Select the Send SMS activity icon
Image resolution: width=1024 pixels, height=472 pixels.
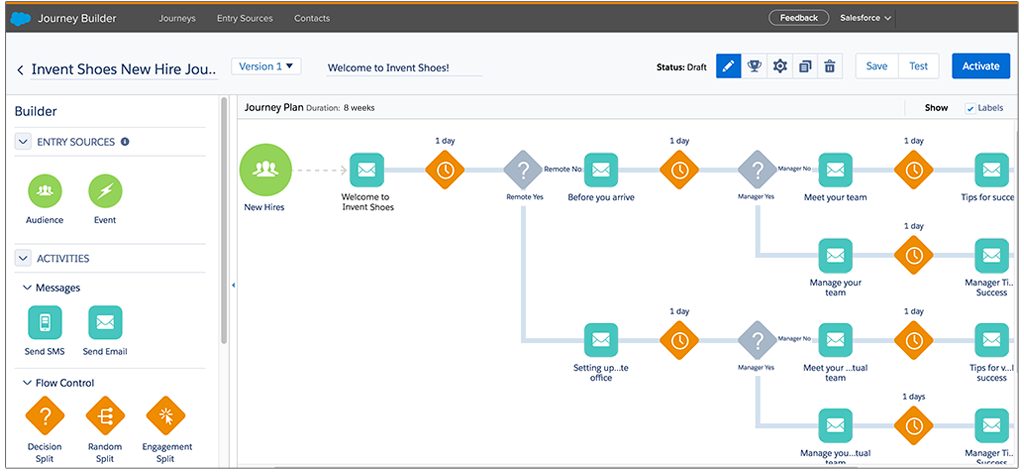(x=45, y=323)
